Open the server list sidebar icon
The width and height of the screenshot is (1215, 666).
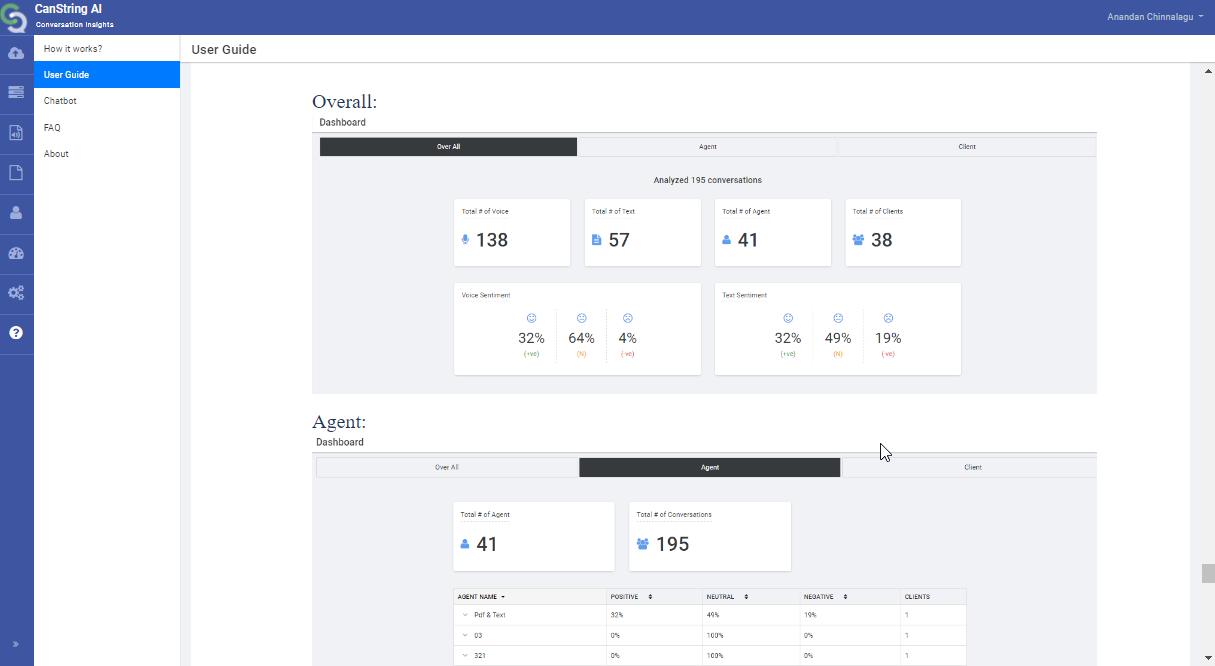point(16,92)
